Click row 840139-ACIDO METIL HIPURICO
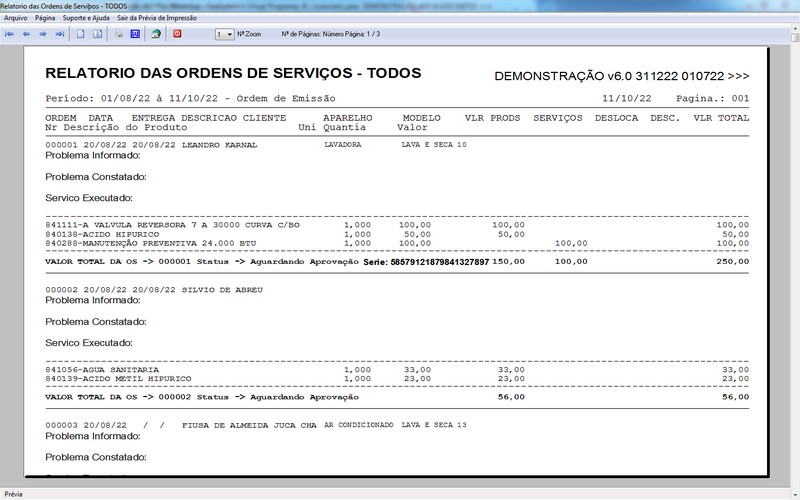 click(x=397, y=379)
